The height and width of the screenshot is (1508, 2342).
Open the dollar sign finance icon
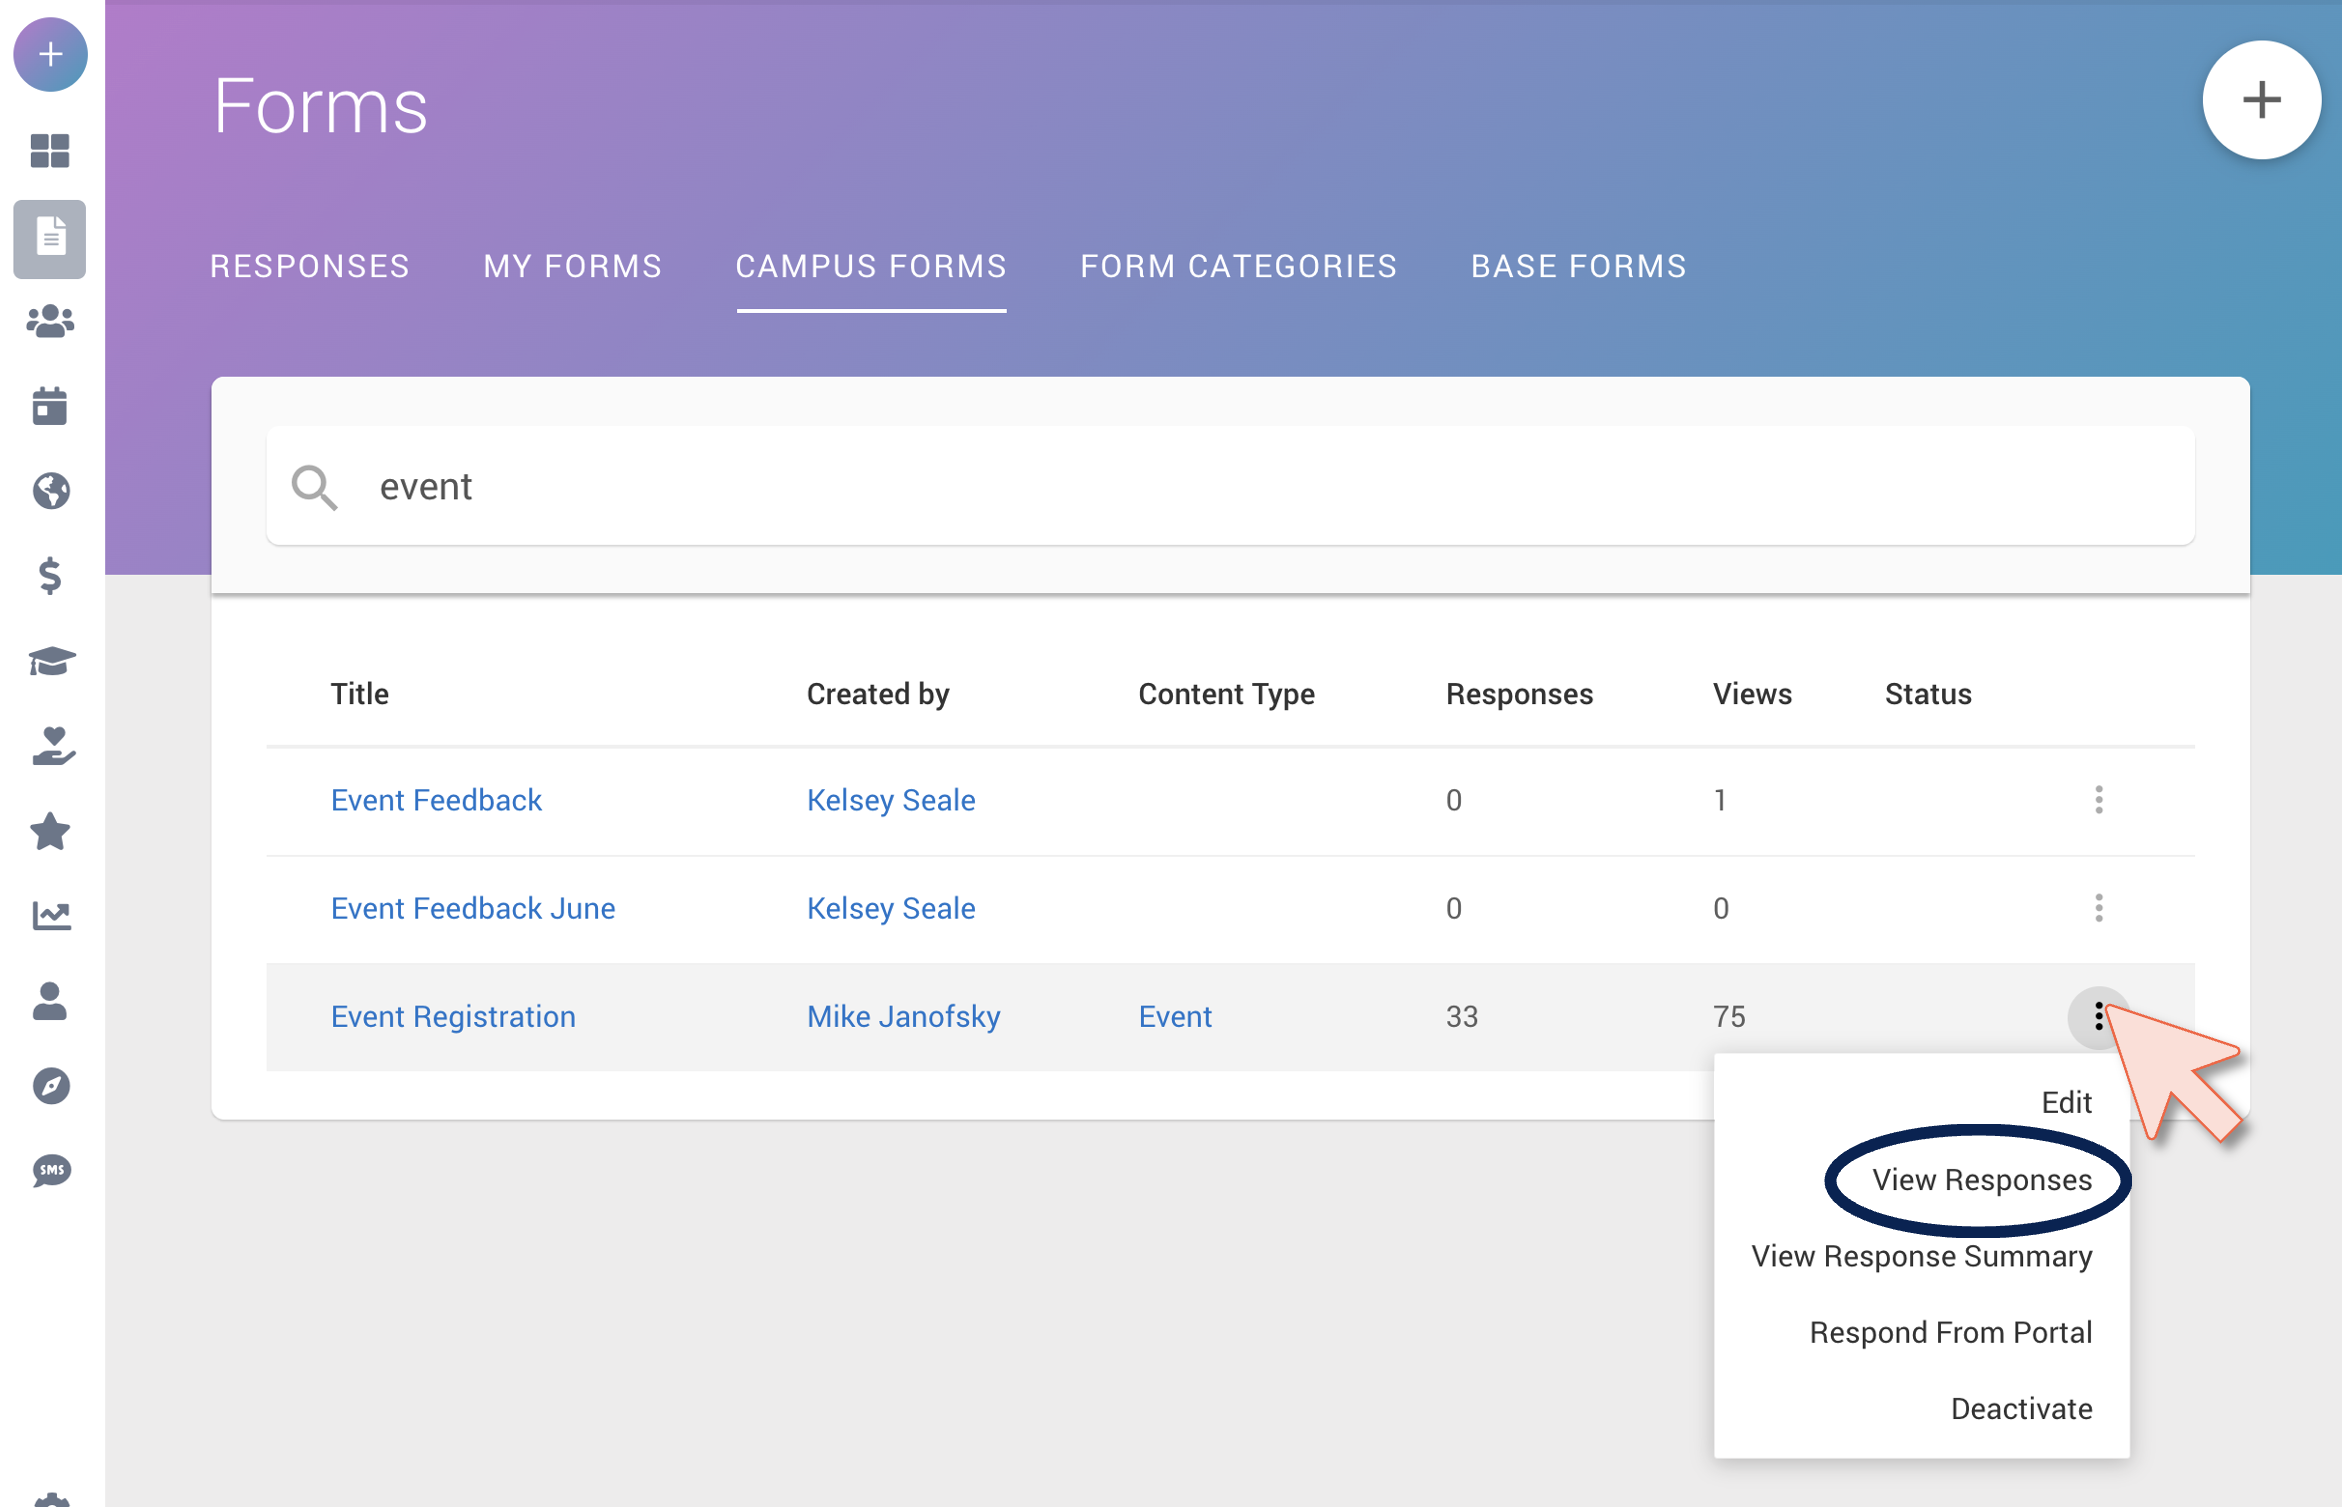coord(50,576)
